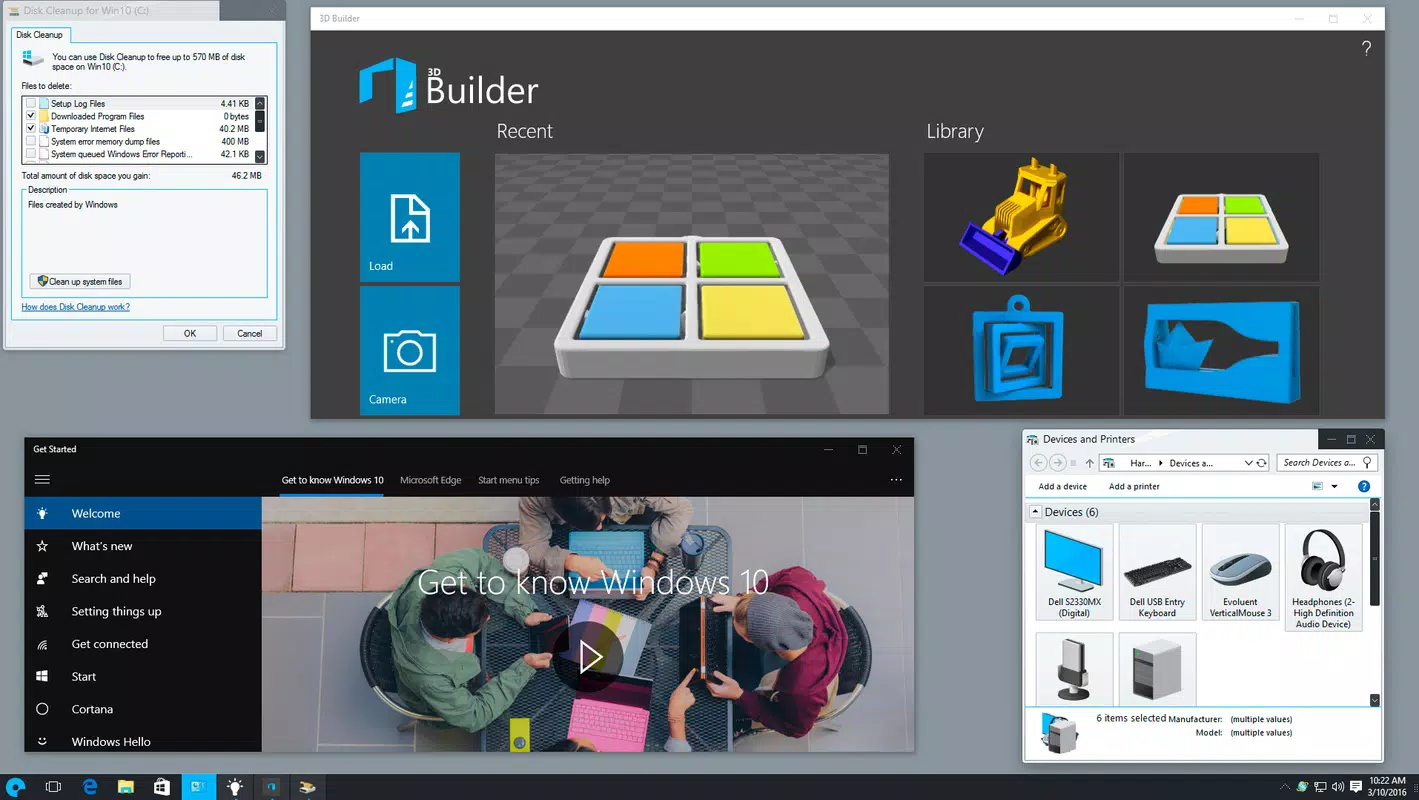Open File Explorer from the taskbar

[x=126, y=787]
